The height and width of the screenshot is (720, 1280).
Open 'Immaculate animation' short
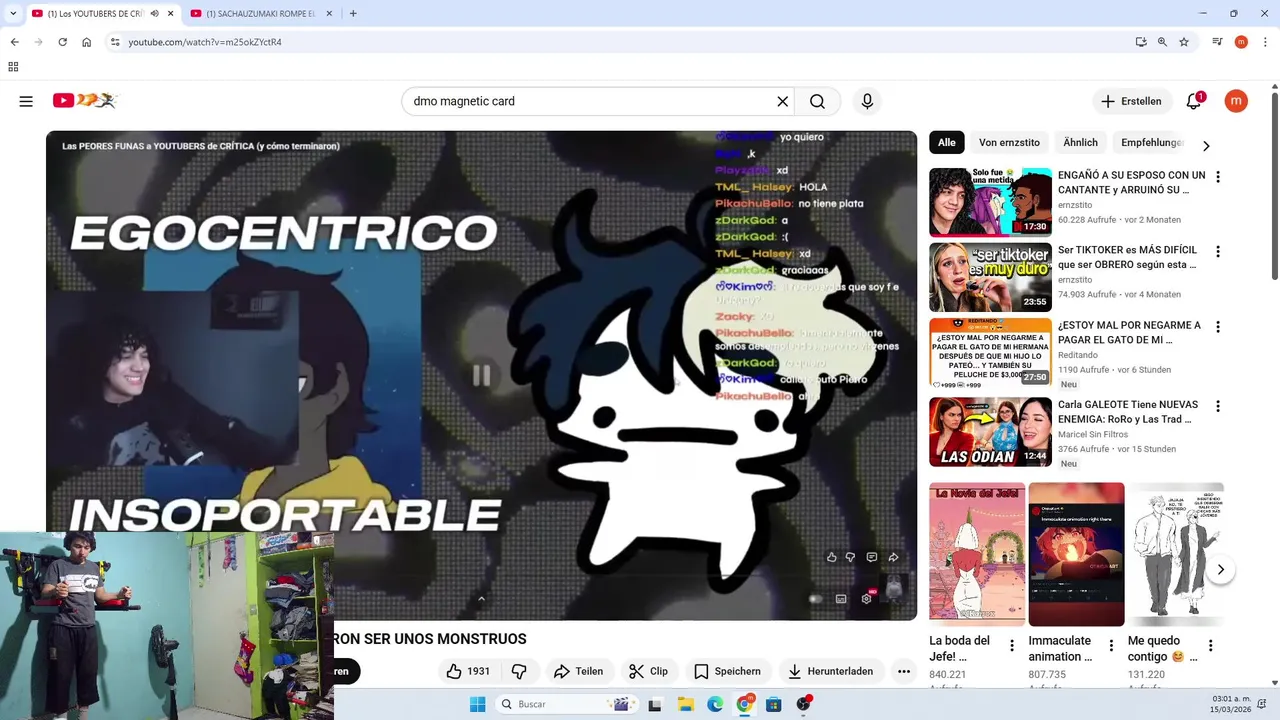tap(1076, 554)
